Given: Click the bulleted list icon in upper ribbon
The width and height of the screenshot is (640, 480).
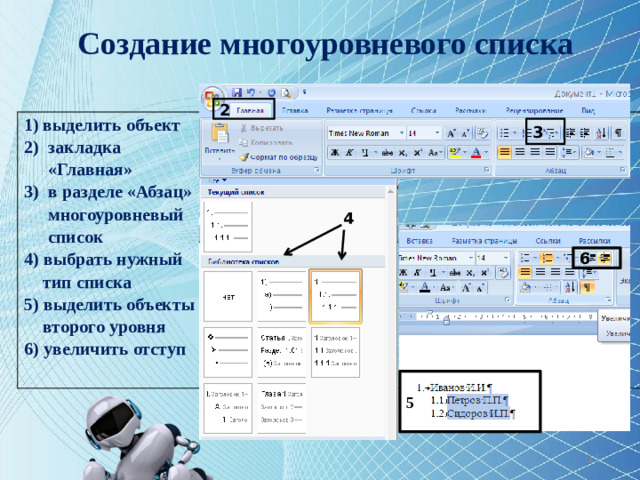Looking at the screenshot, I should pos(505,133).
